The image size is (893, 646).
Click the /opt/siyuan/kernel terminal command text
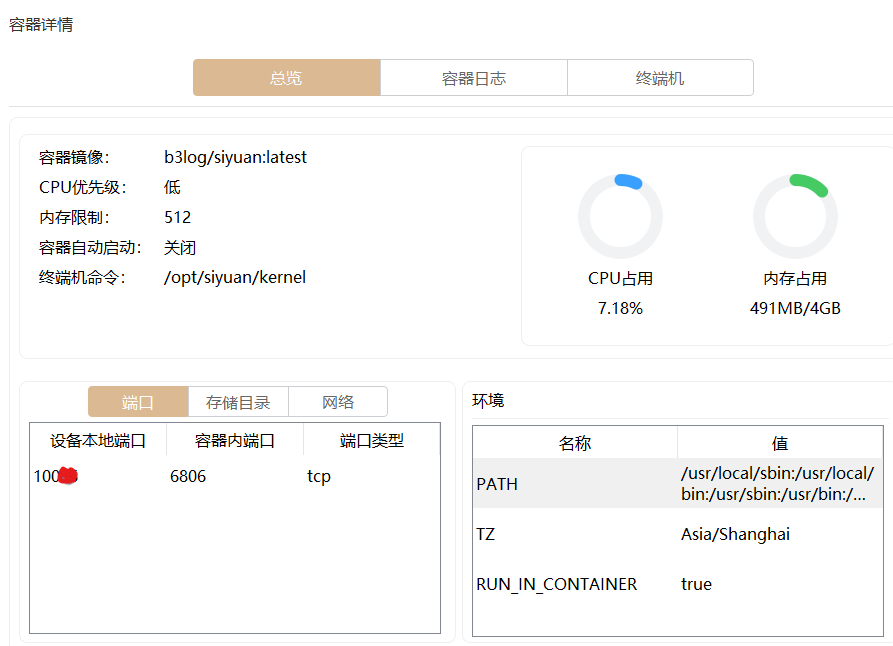pos(235,277)
